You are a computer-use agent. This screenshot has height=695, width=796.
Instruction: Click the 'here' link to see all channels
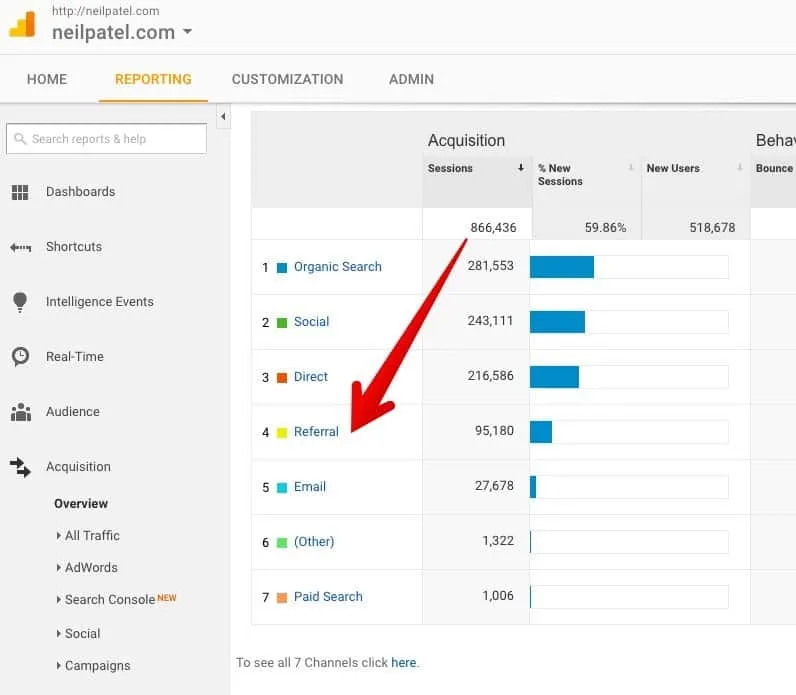(403, 663)
